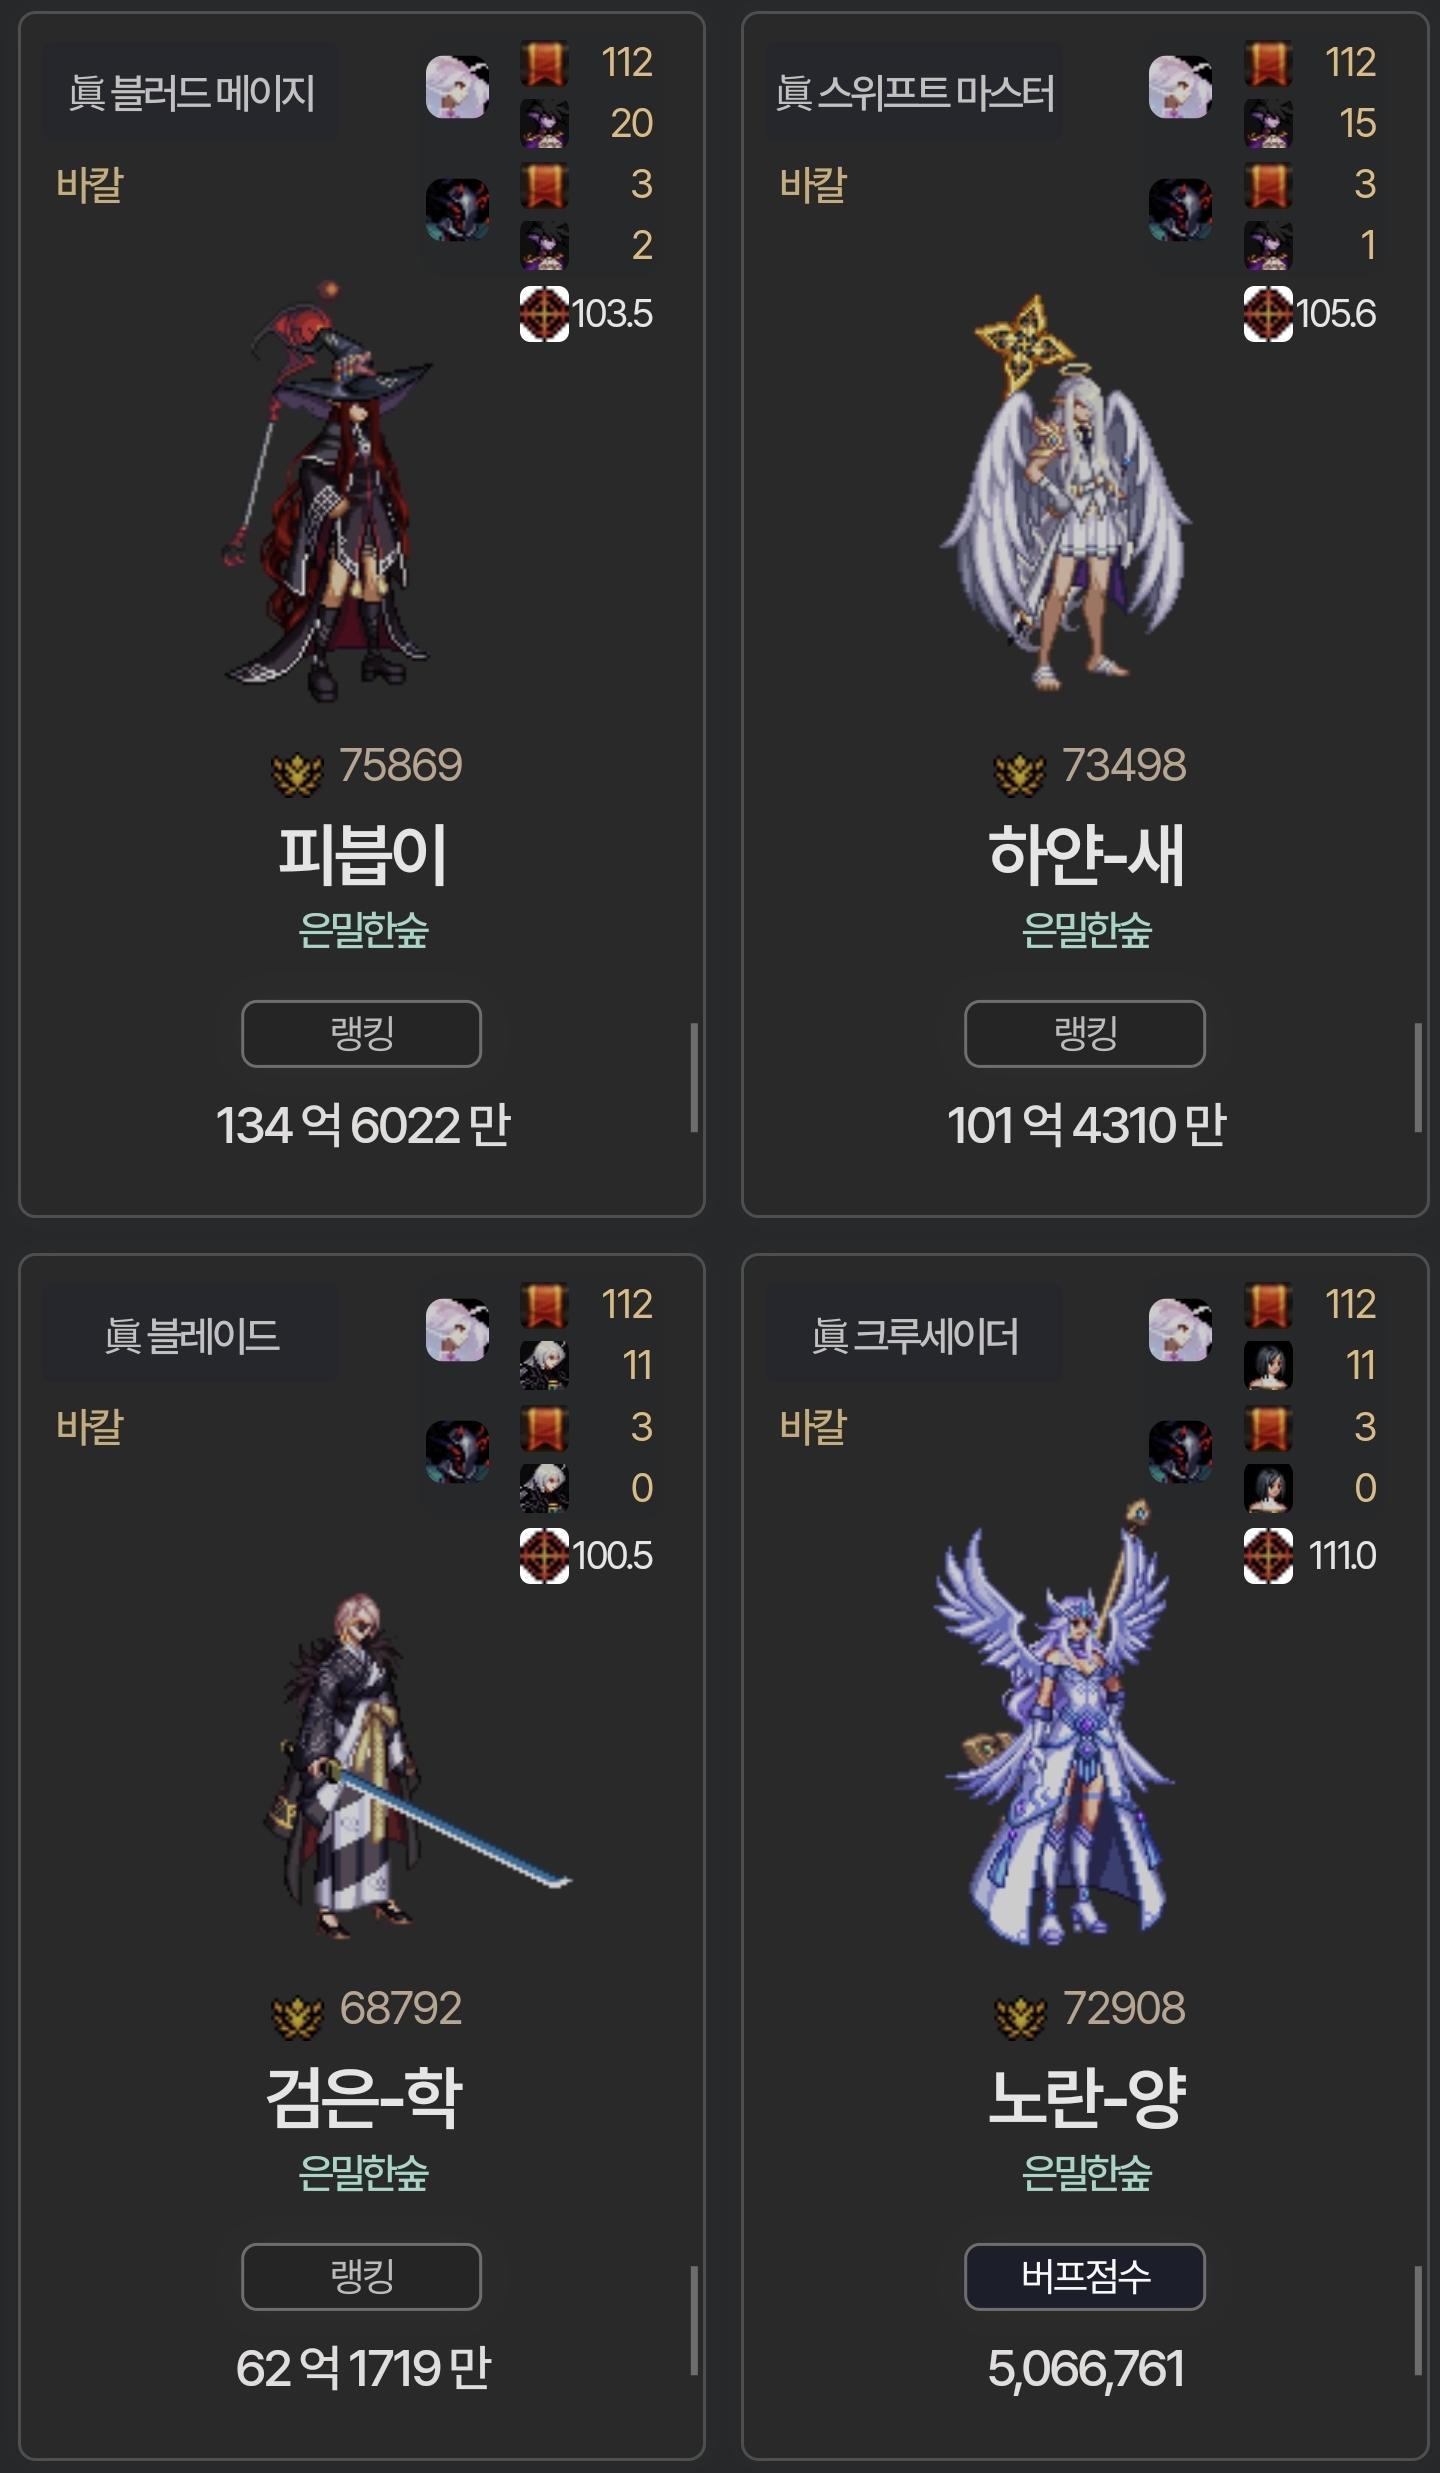Select the 眞 크루세이더 class tag

[914, 1336]
